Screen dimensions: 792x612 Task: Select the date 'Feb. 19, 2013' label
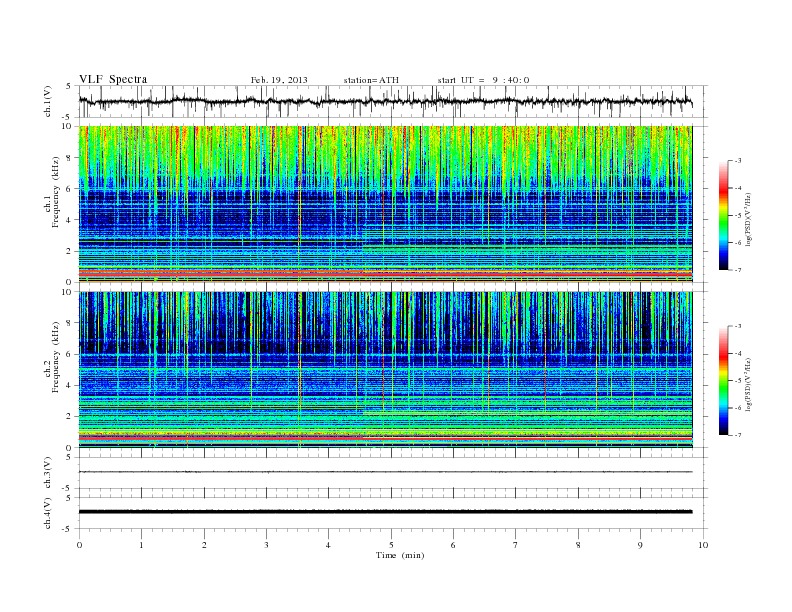tap(279, 80)
